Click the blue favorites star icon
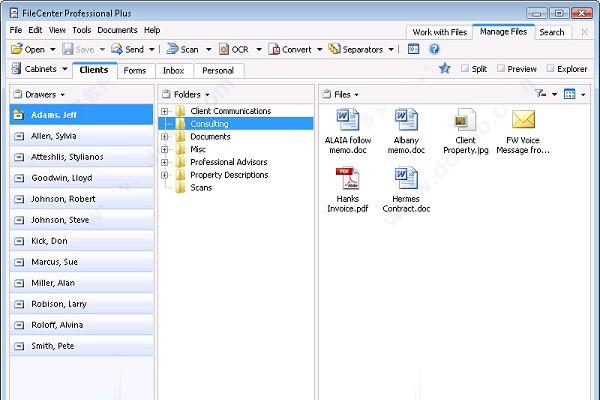 point(444,69)
